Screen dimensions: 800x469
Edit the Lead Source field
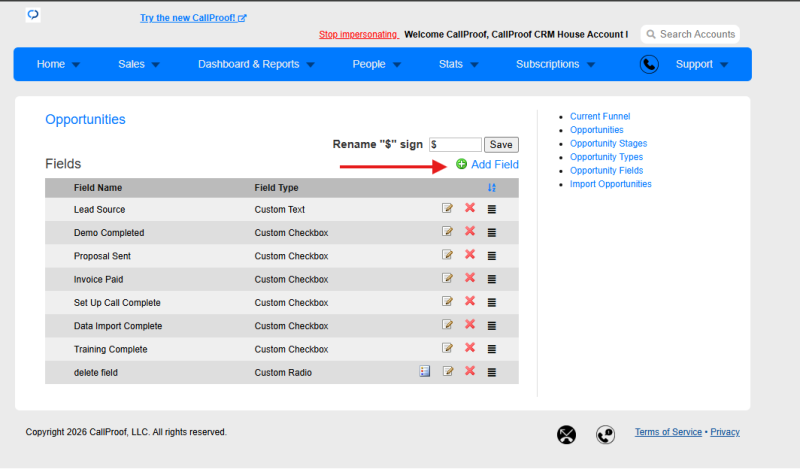[447, 208]
